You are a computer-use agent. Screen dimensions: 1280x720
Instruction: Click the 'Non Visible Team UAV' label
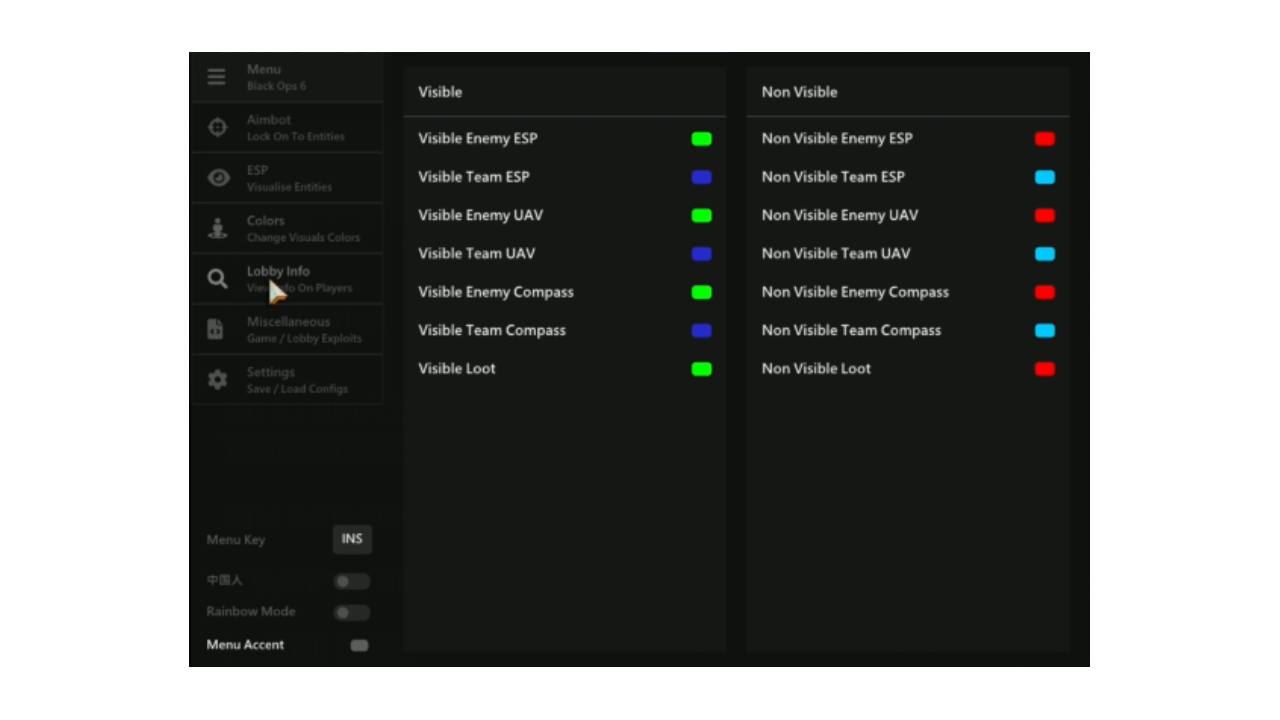[836, 253]
